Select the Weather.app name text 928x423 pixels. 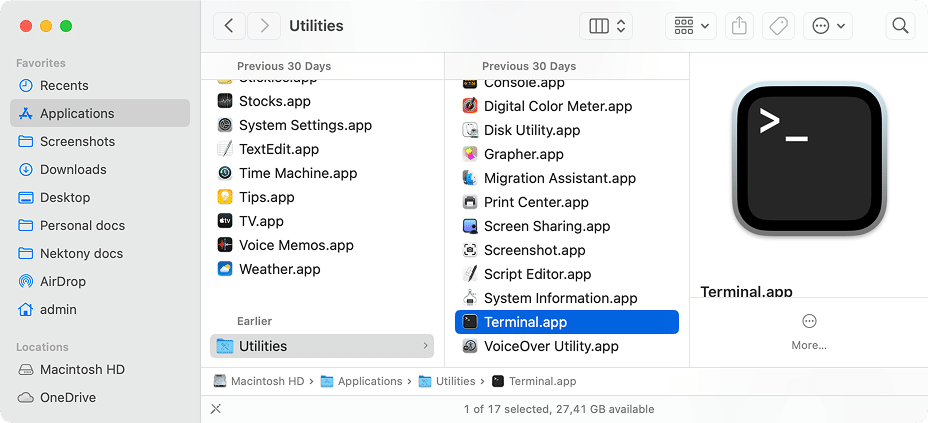tap(280, 269)
